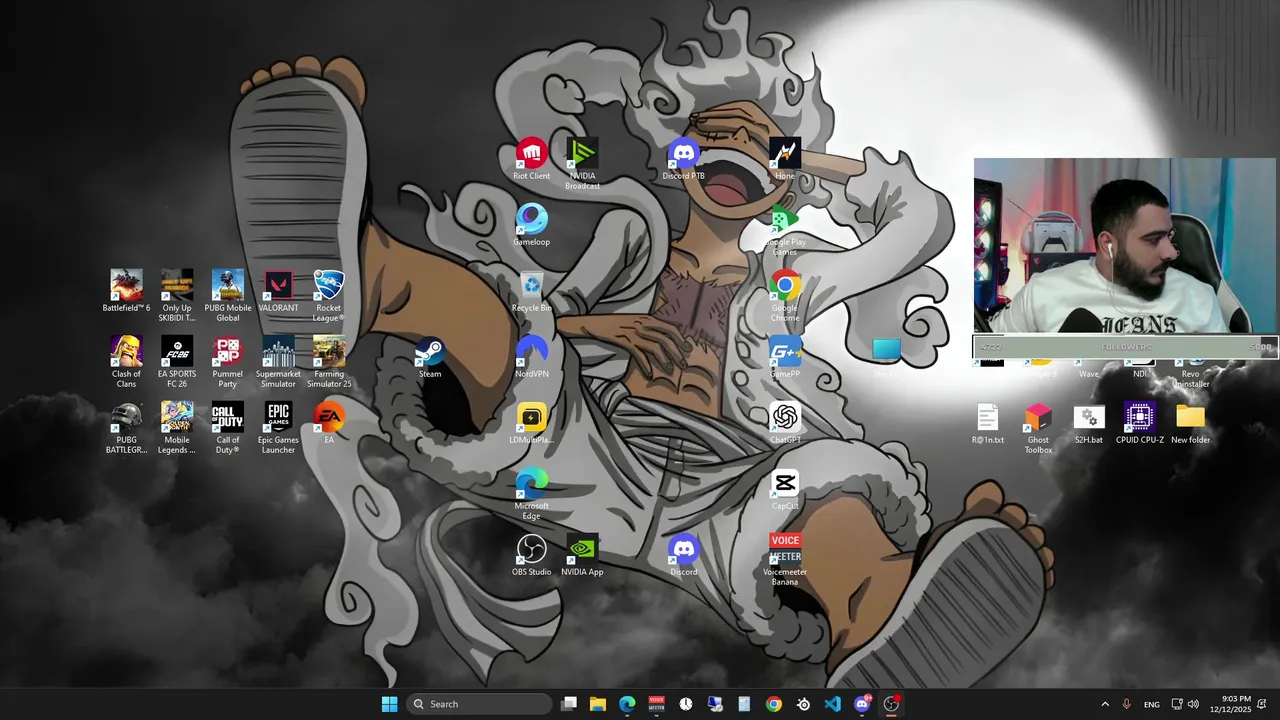1280x720 pixels.
Task: Open the Rocket League shortcut
Action: tap(329, 296)
